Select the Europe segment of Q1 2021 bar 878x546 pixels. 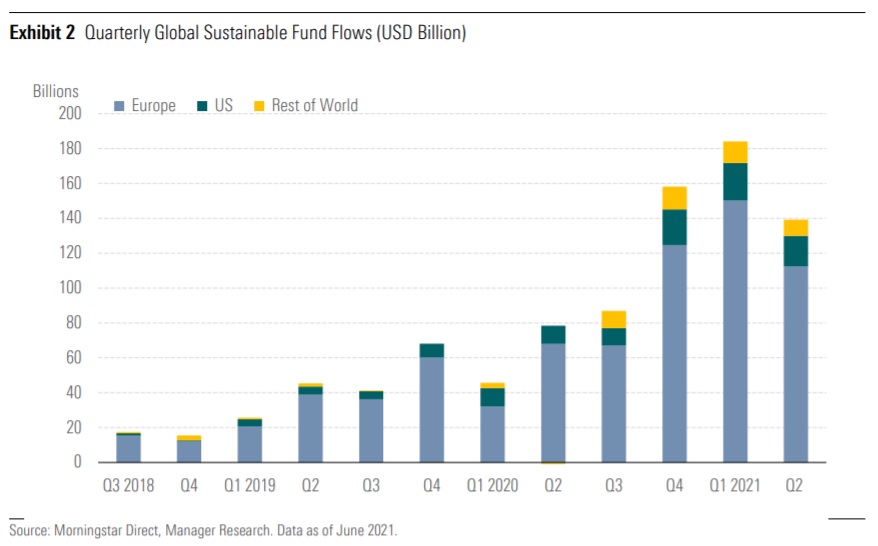pos(735,330)
